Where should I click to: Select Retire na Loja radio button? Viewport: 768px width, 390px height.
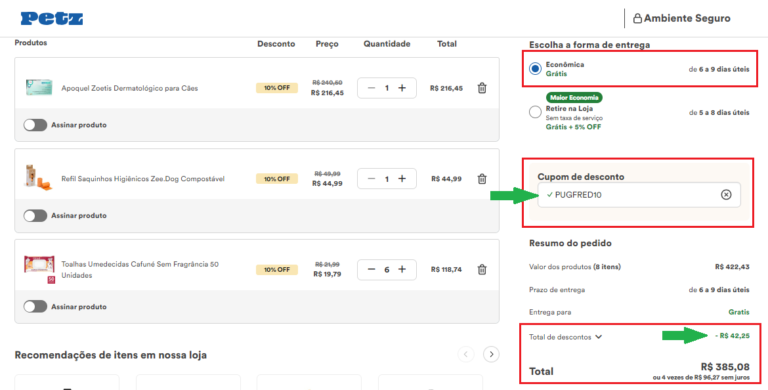tap(535, 112)
